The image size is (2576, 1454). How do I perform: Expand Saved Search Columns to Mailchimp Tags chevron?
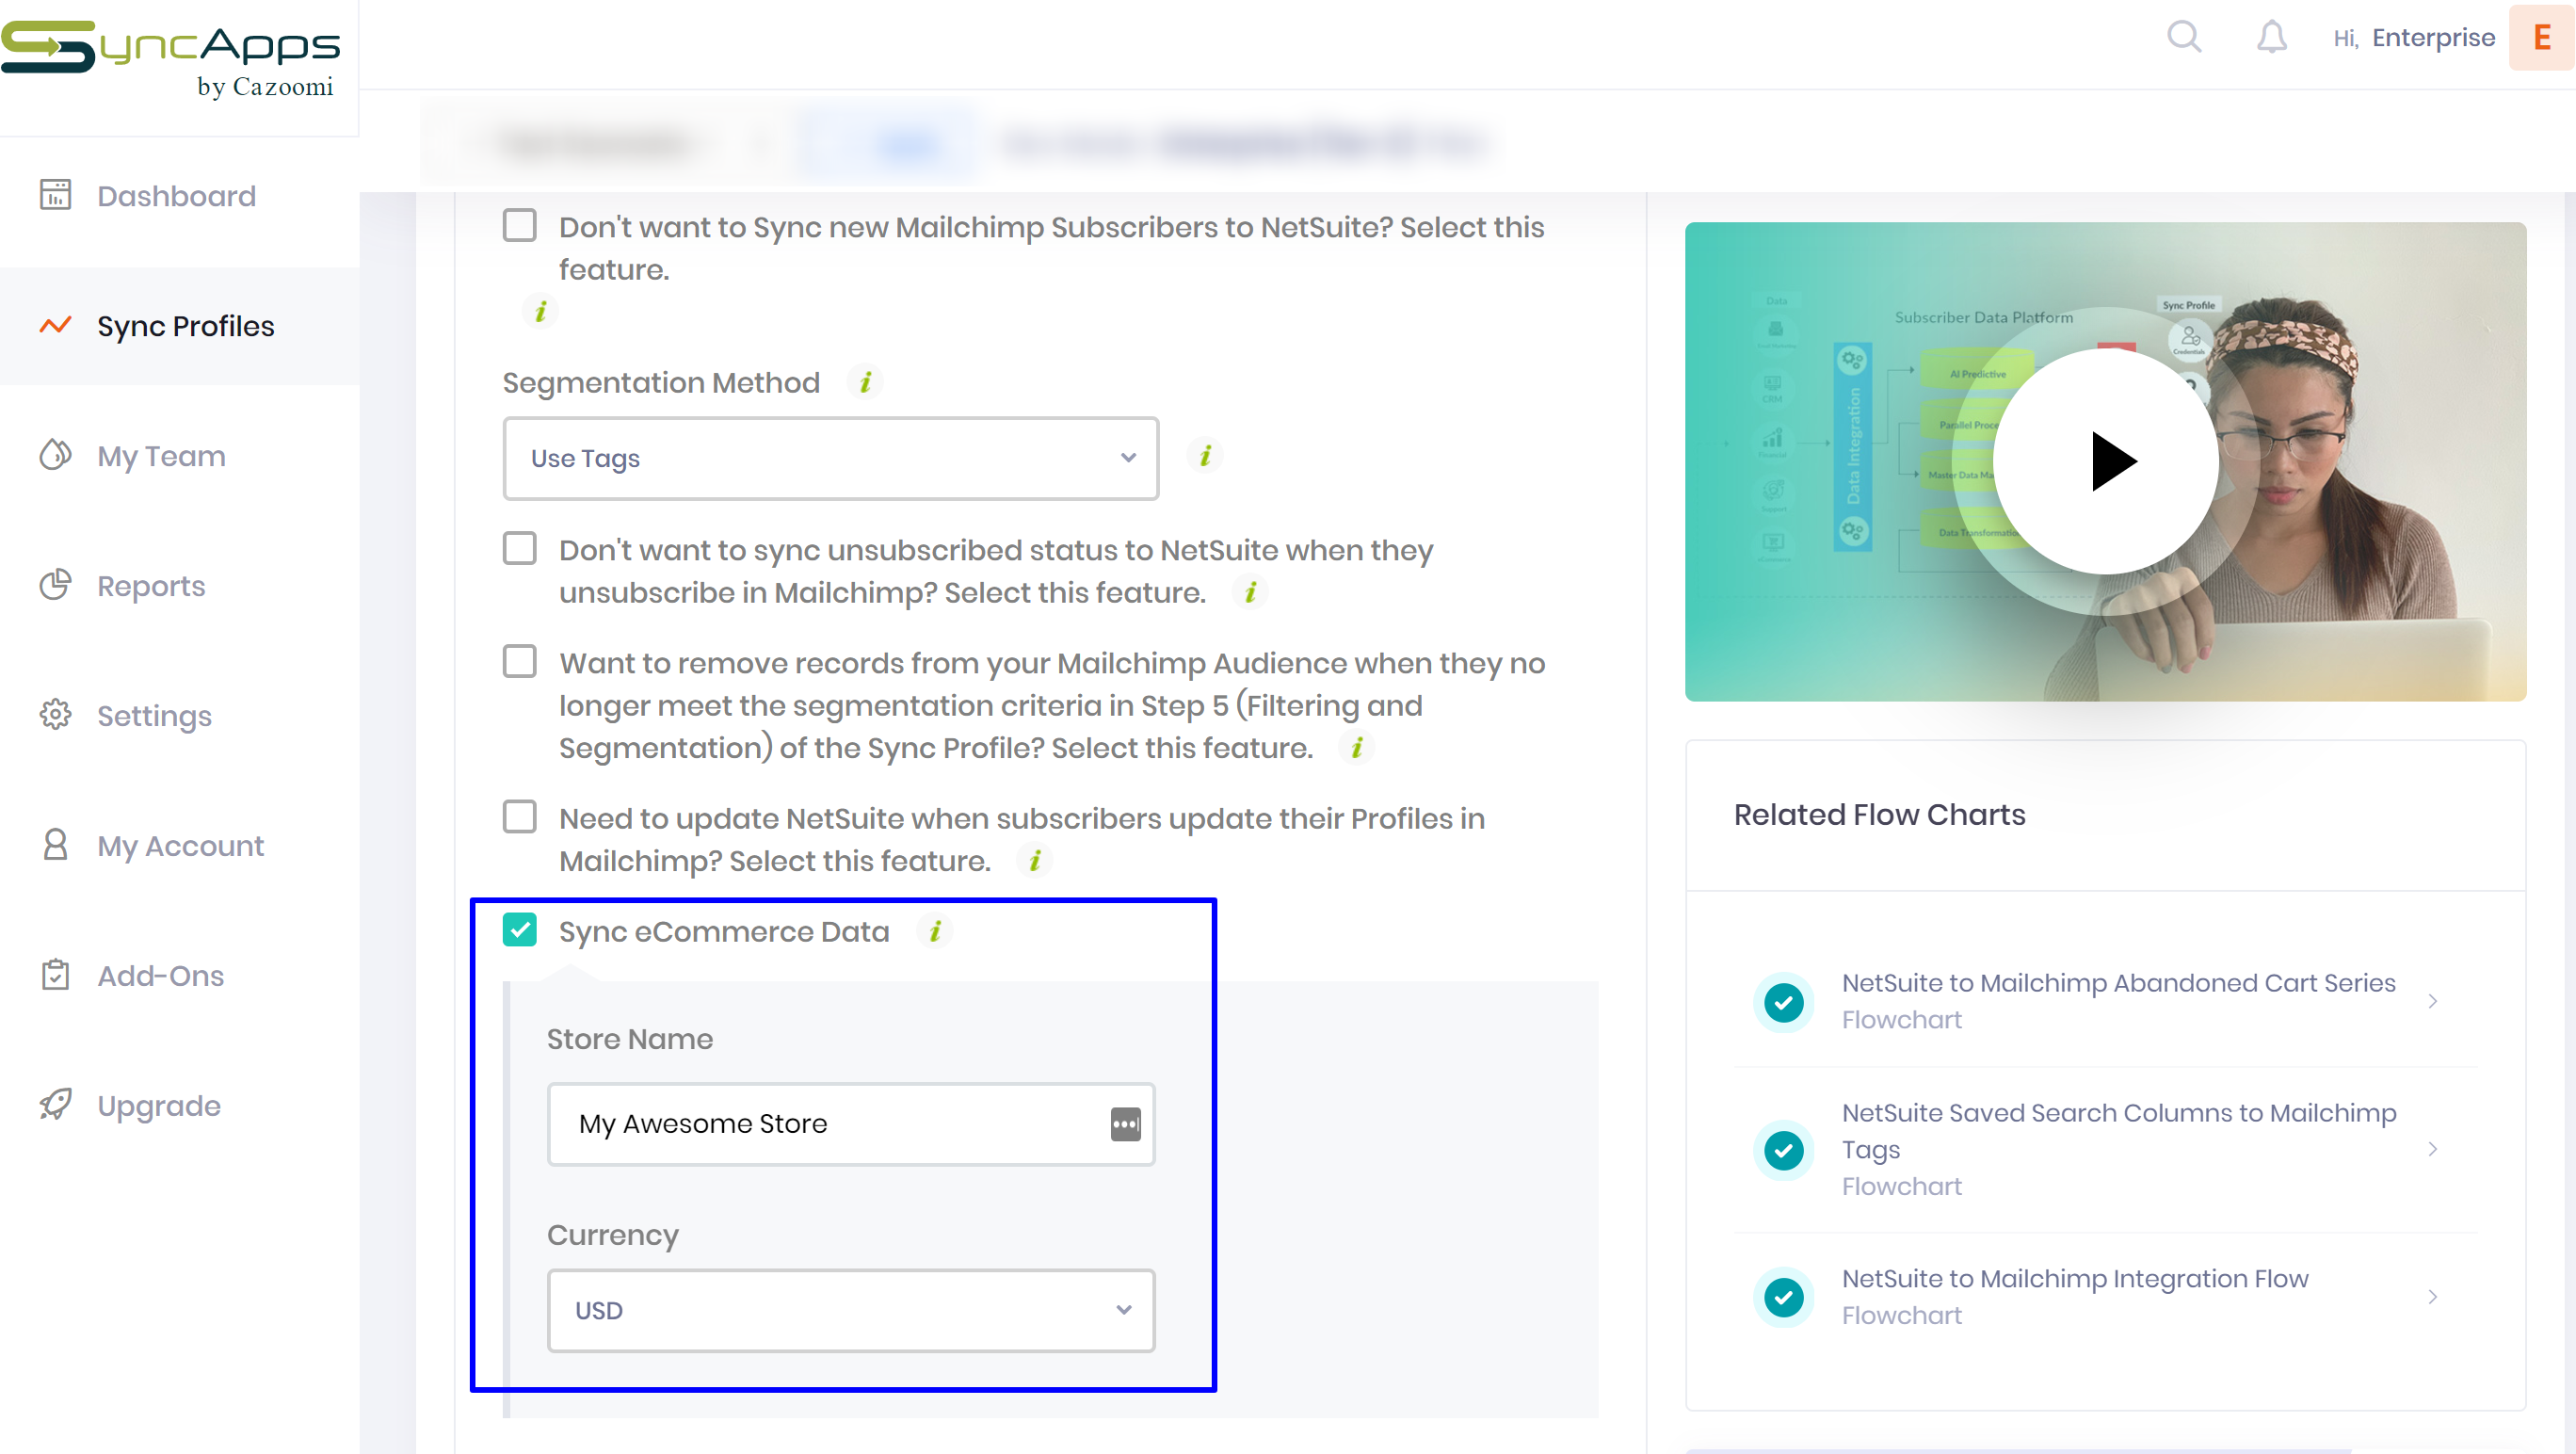2432,1149
